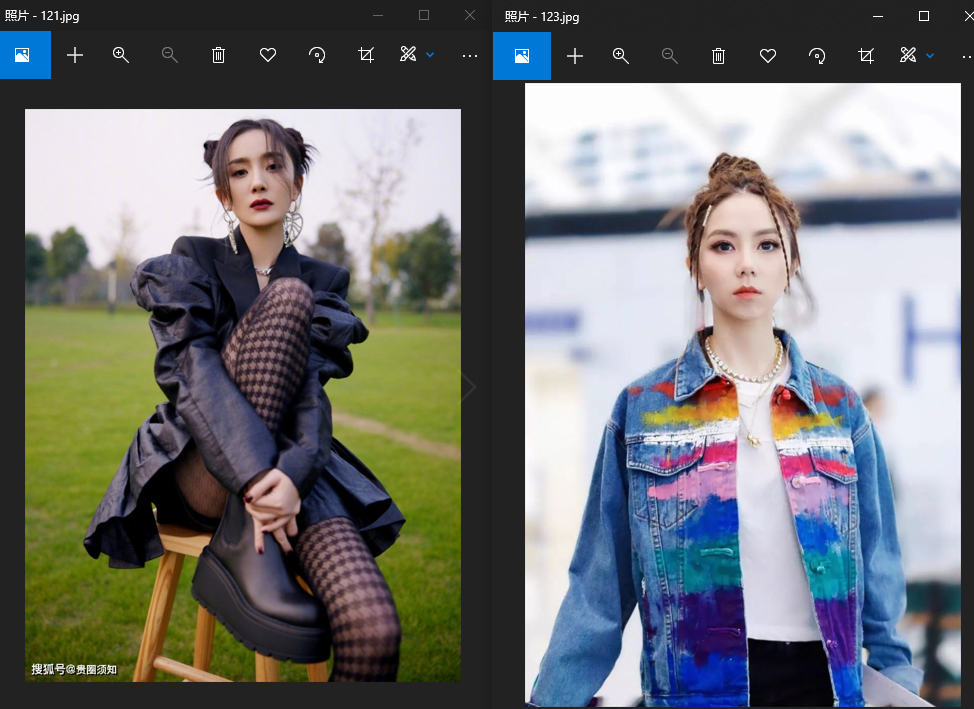Rotate the 121.jpg photo
Image resolution: width=974 pixels, height=709 pixels.
tap(317, 55)
